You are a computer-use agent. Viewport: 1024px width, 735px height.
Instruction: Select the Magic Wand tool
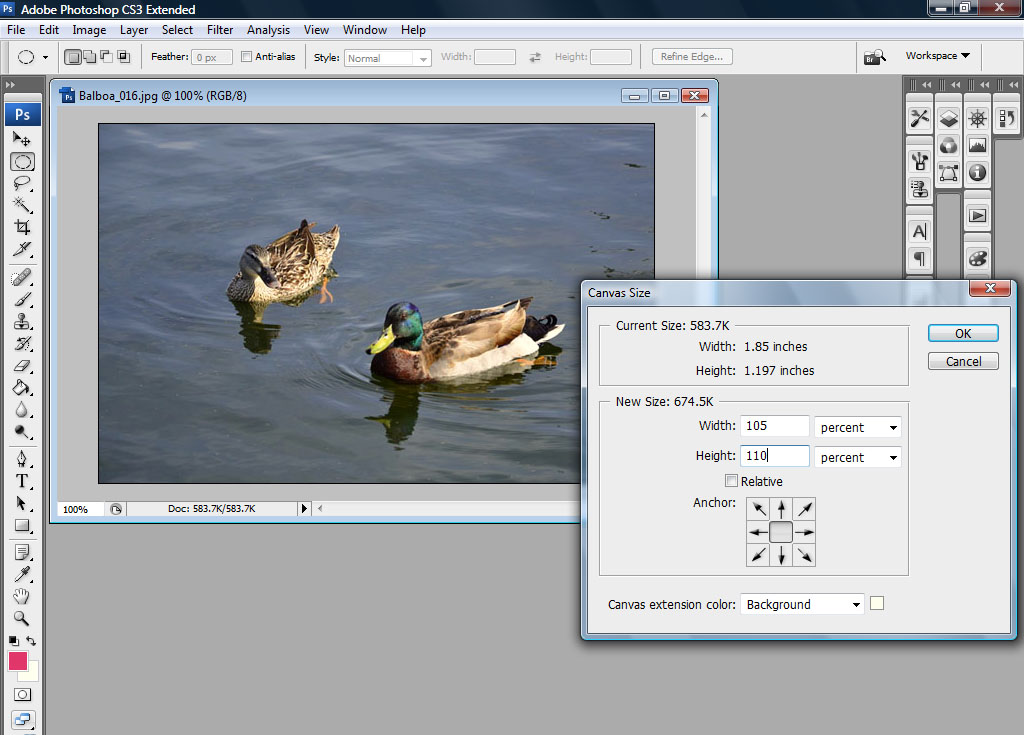(x=22, y=205)
